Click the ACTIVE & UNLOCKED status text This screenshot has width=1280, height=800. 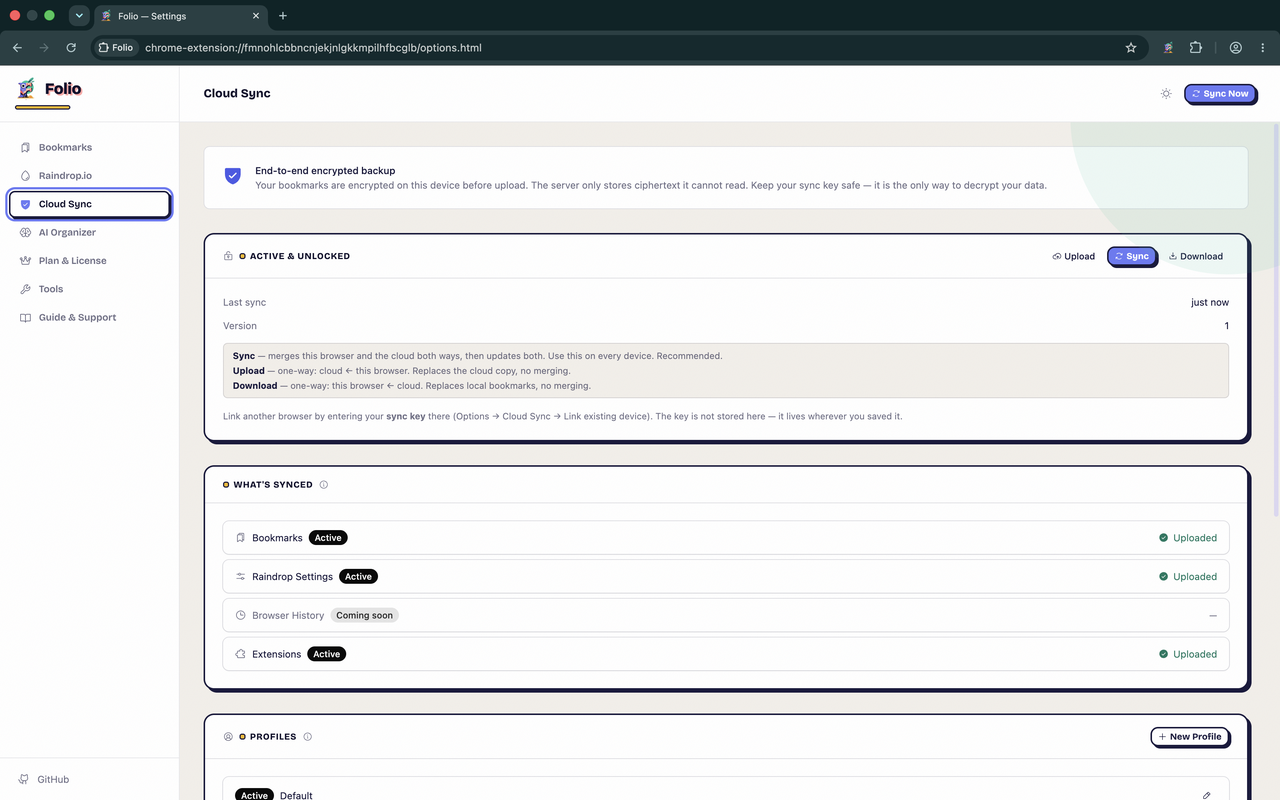click(300, 256)
